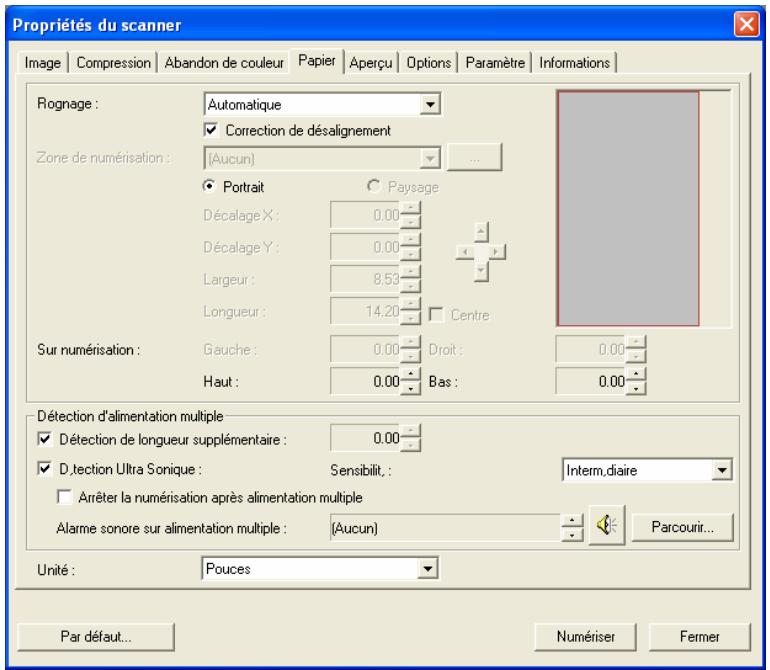Viewport: 770px width, 670px height.
Task: Switch to the Options tab
Action: (x=428, y=63)
